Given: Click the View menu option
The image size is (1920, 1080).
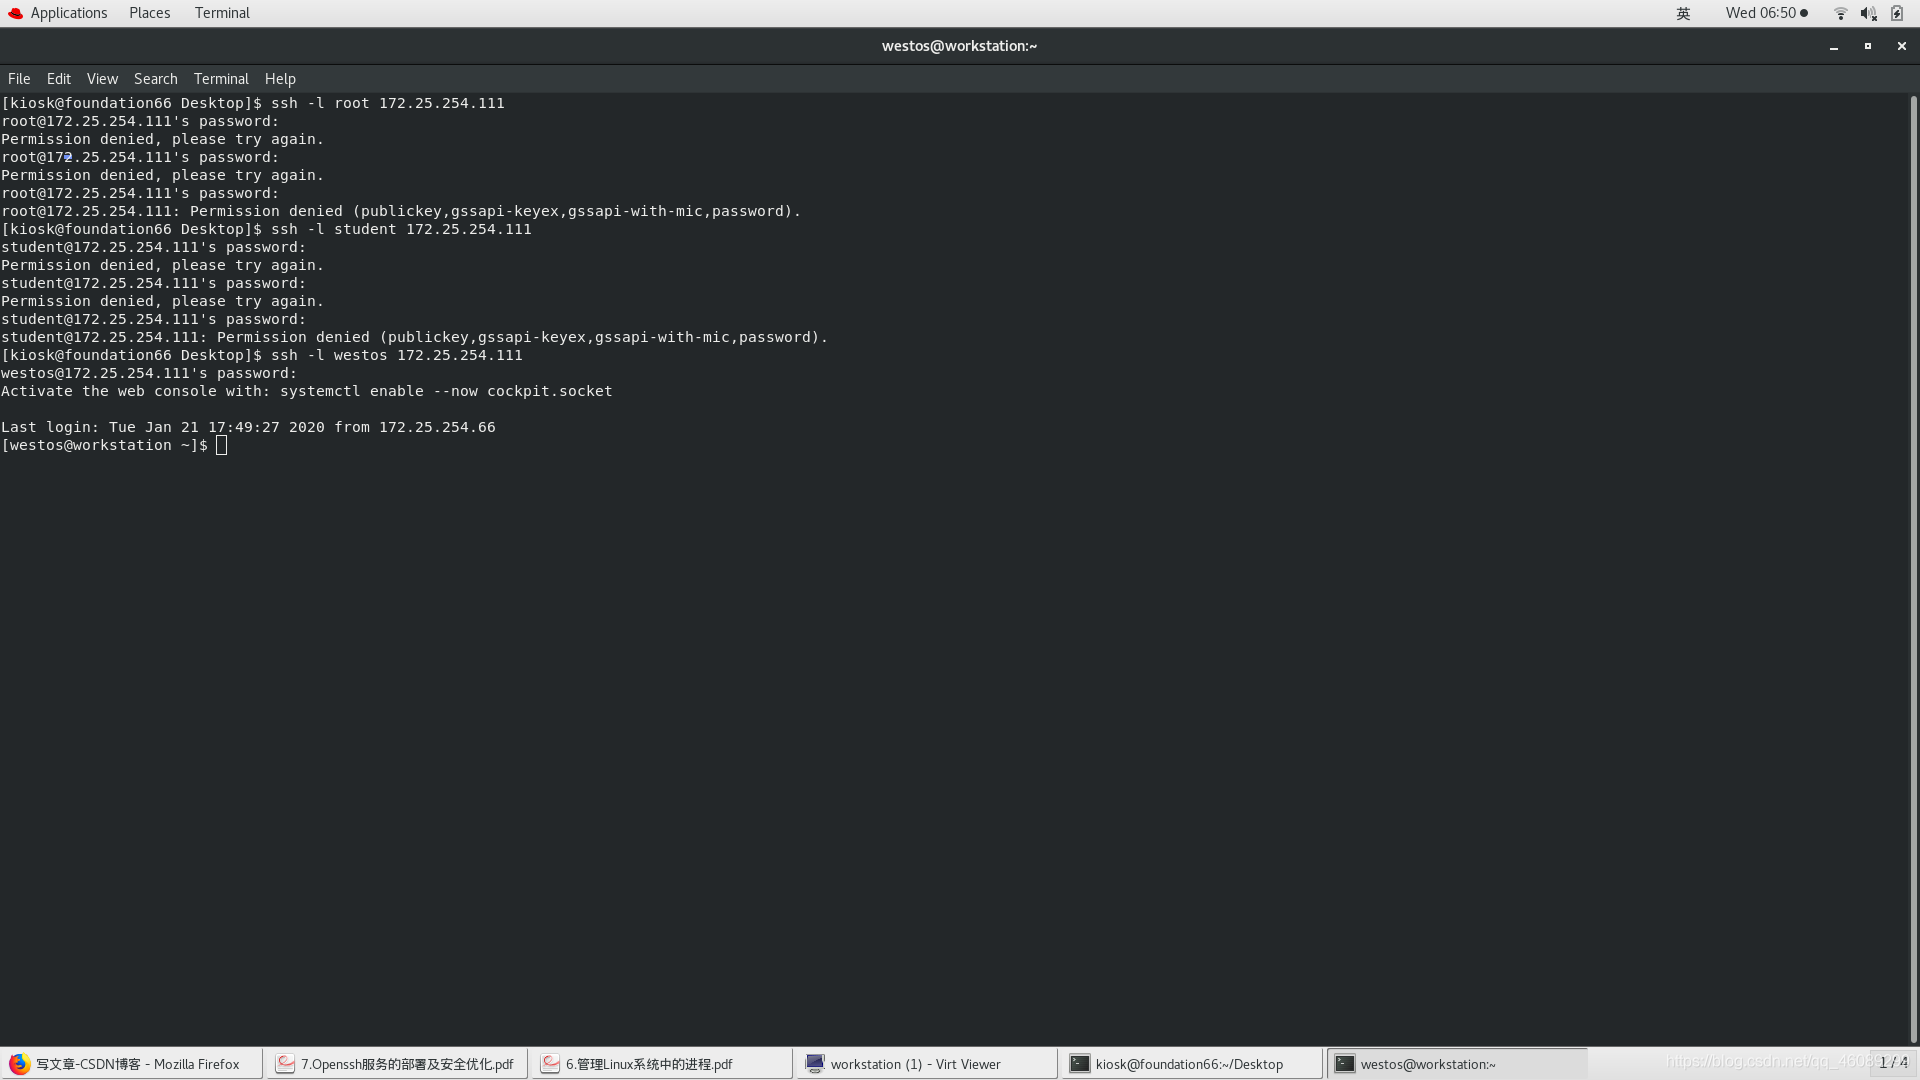Looking at the screenshot, I should coord(102,78).
